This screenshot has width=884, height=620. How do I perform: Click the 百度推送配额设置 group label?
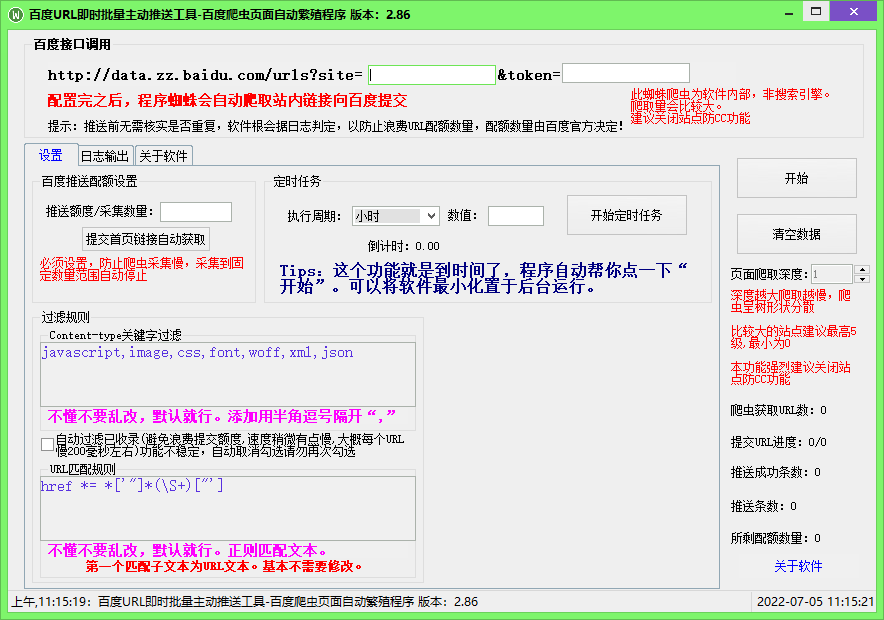coord(90,181)
